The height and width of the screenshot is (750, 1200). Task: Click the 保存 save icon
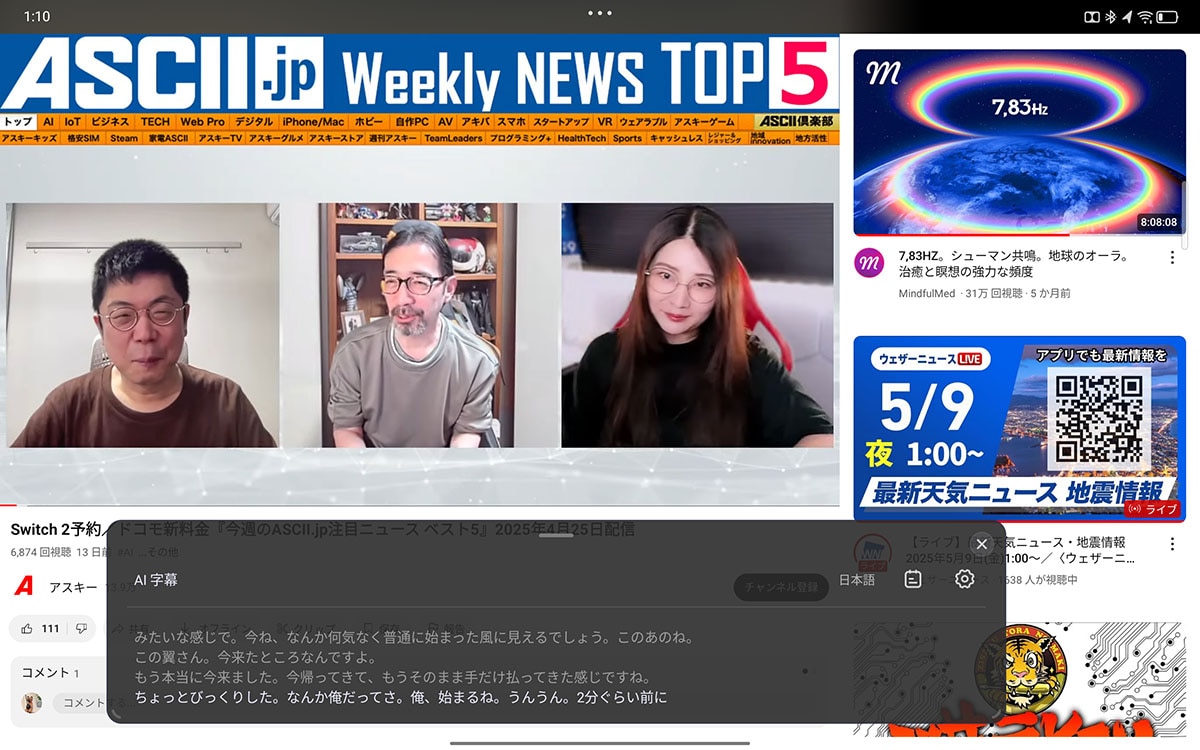378,627
